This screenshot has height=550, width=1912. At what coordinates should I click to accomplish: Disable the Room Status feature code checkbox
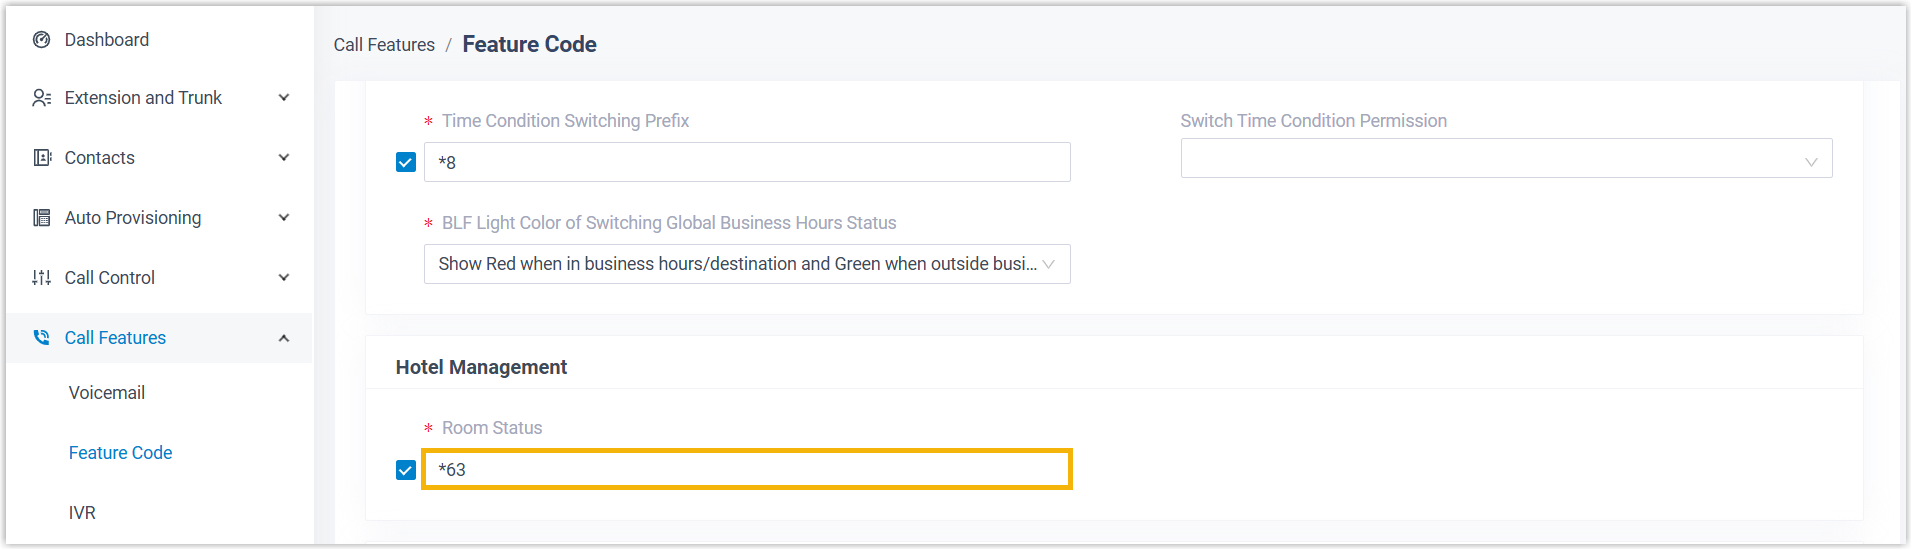[x=406, y=470]
